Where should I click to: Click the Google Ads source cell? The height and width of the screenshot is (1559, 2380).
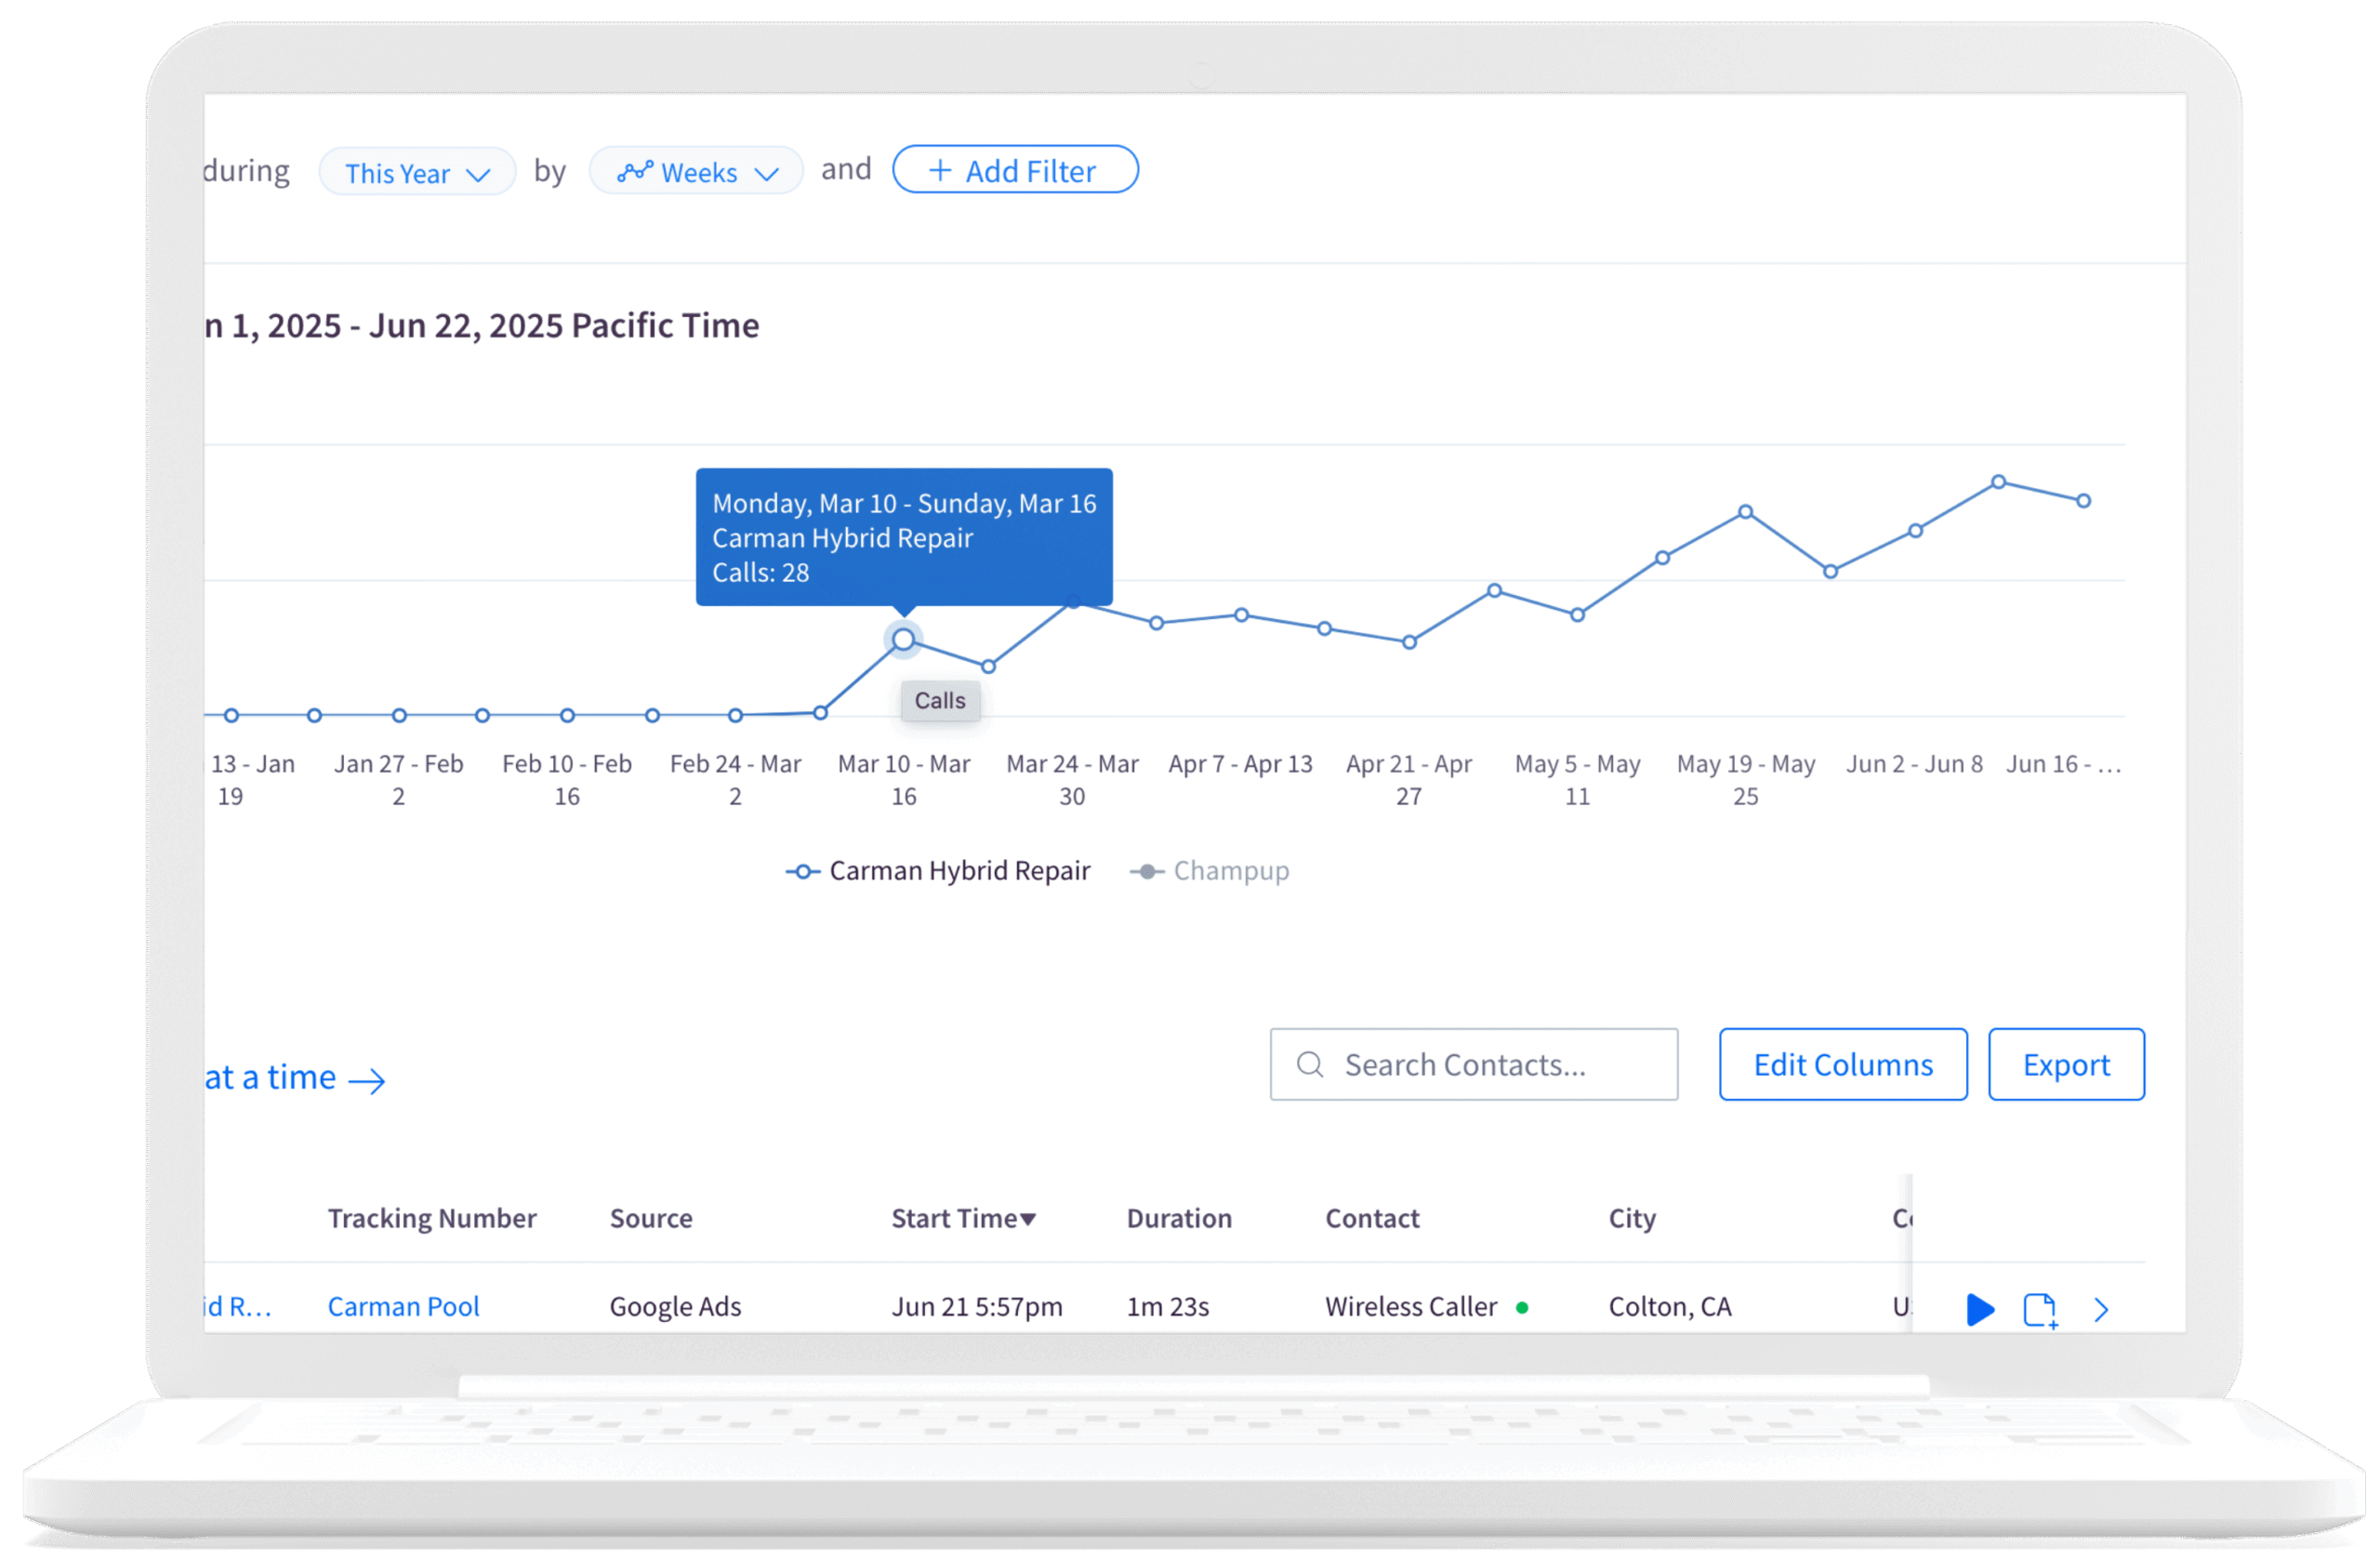click(675, 1307)
